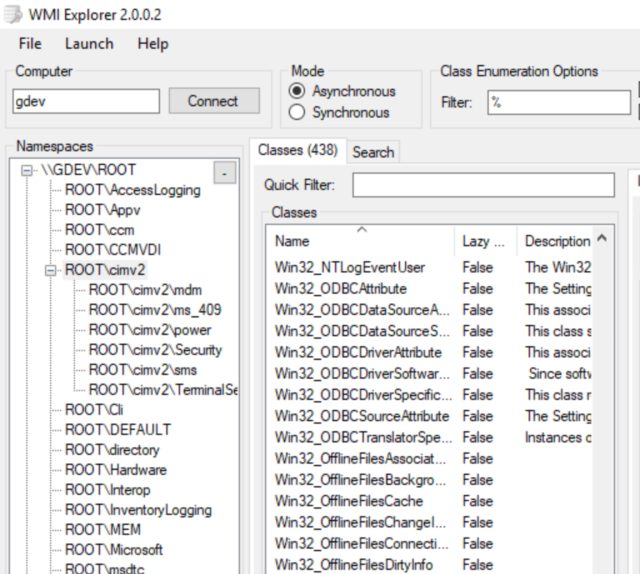Sort classes by the Lazy column header
The height and width of the screenshot is (574, 640).
coord(486,241)
